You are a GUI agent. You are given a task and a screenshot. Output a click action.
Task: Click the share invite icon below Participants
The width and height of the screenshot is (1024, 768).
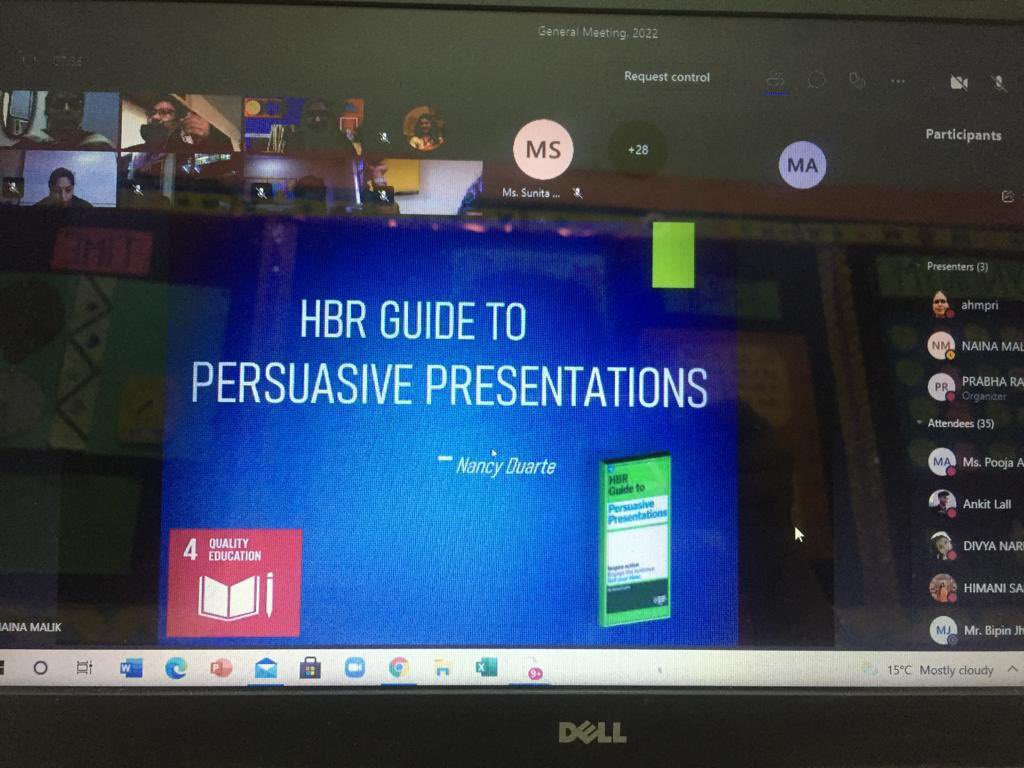[x=1008, y=196]
